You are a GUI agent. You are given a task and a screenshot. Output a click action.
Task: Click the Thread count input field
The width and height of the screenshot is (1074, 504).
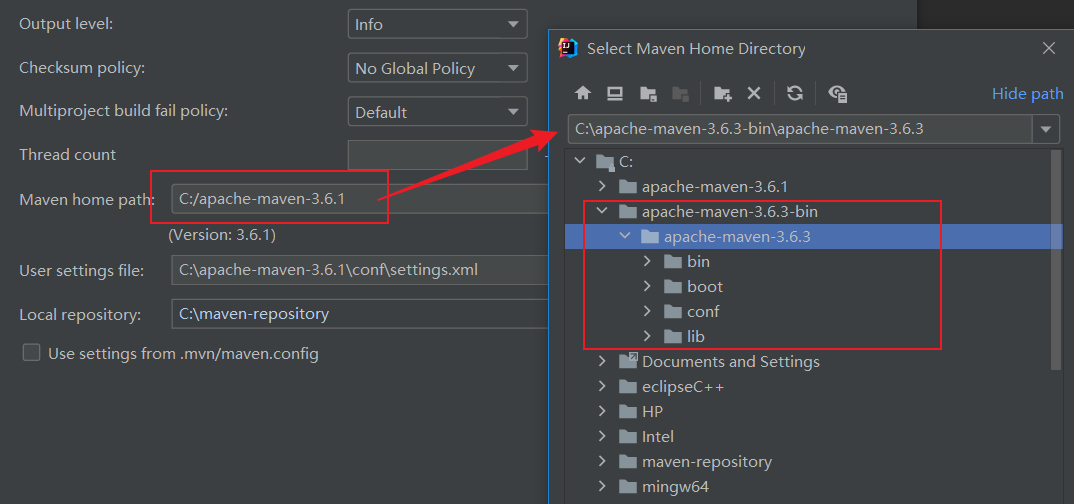point(438,155)
